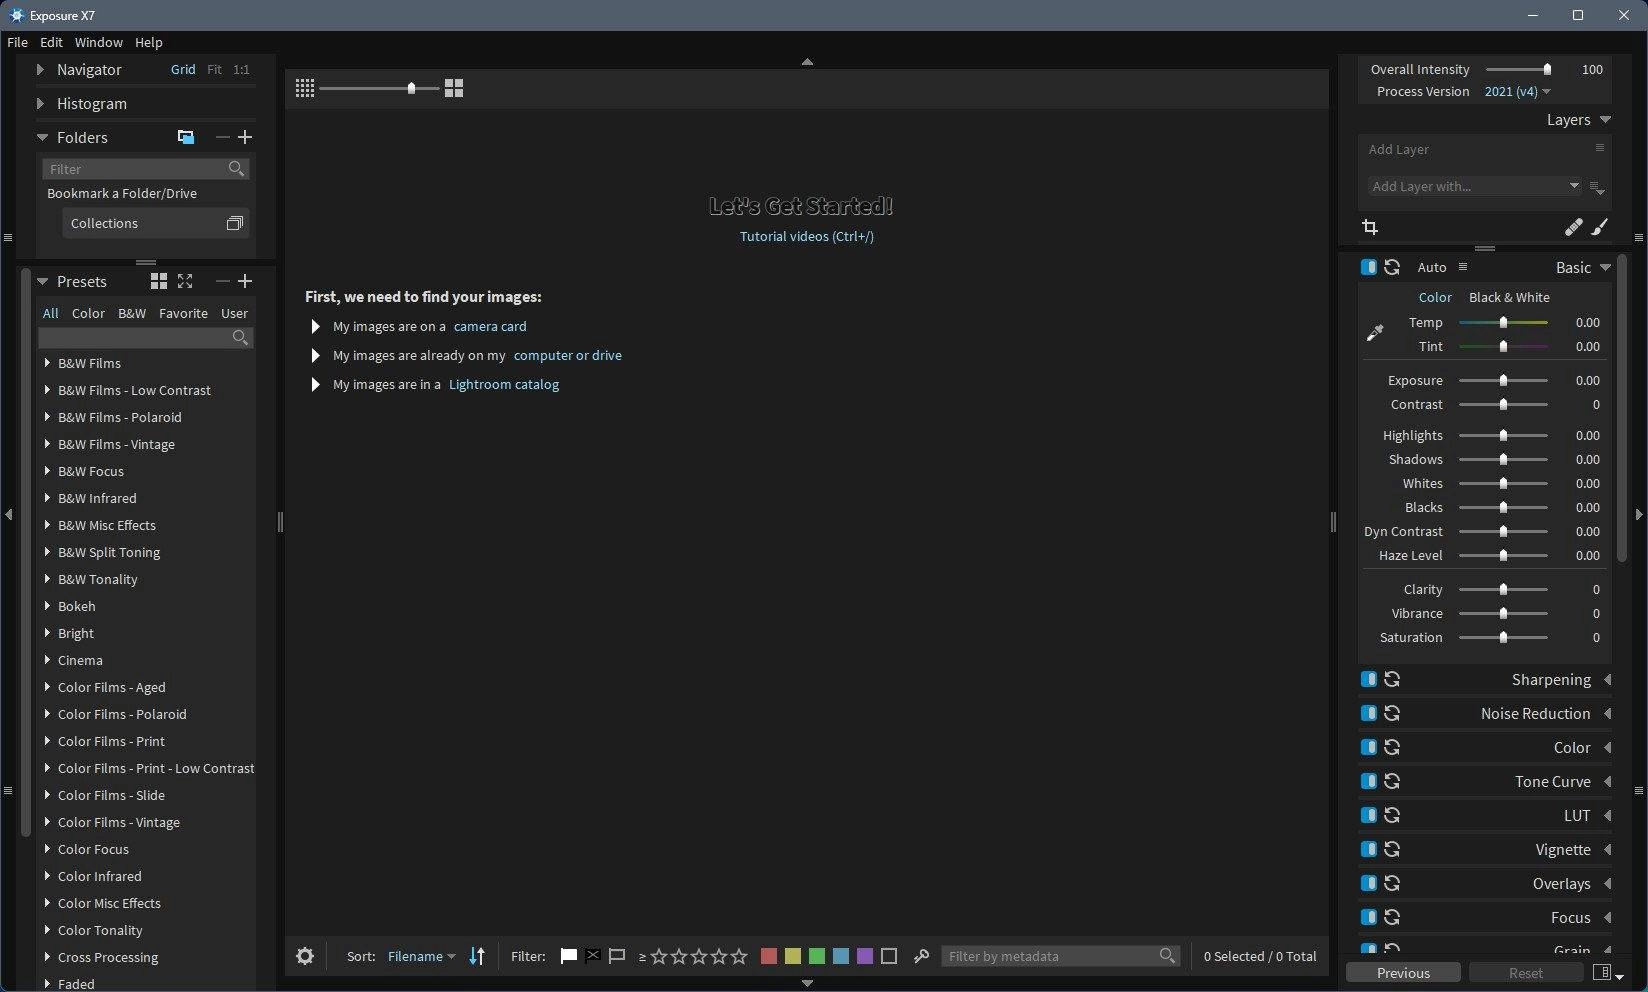Open the Help menu
This screenshot has width=1648, height=992.
click(x=149, y=42)
